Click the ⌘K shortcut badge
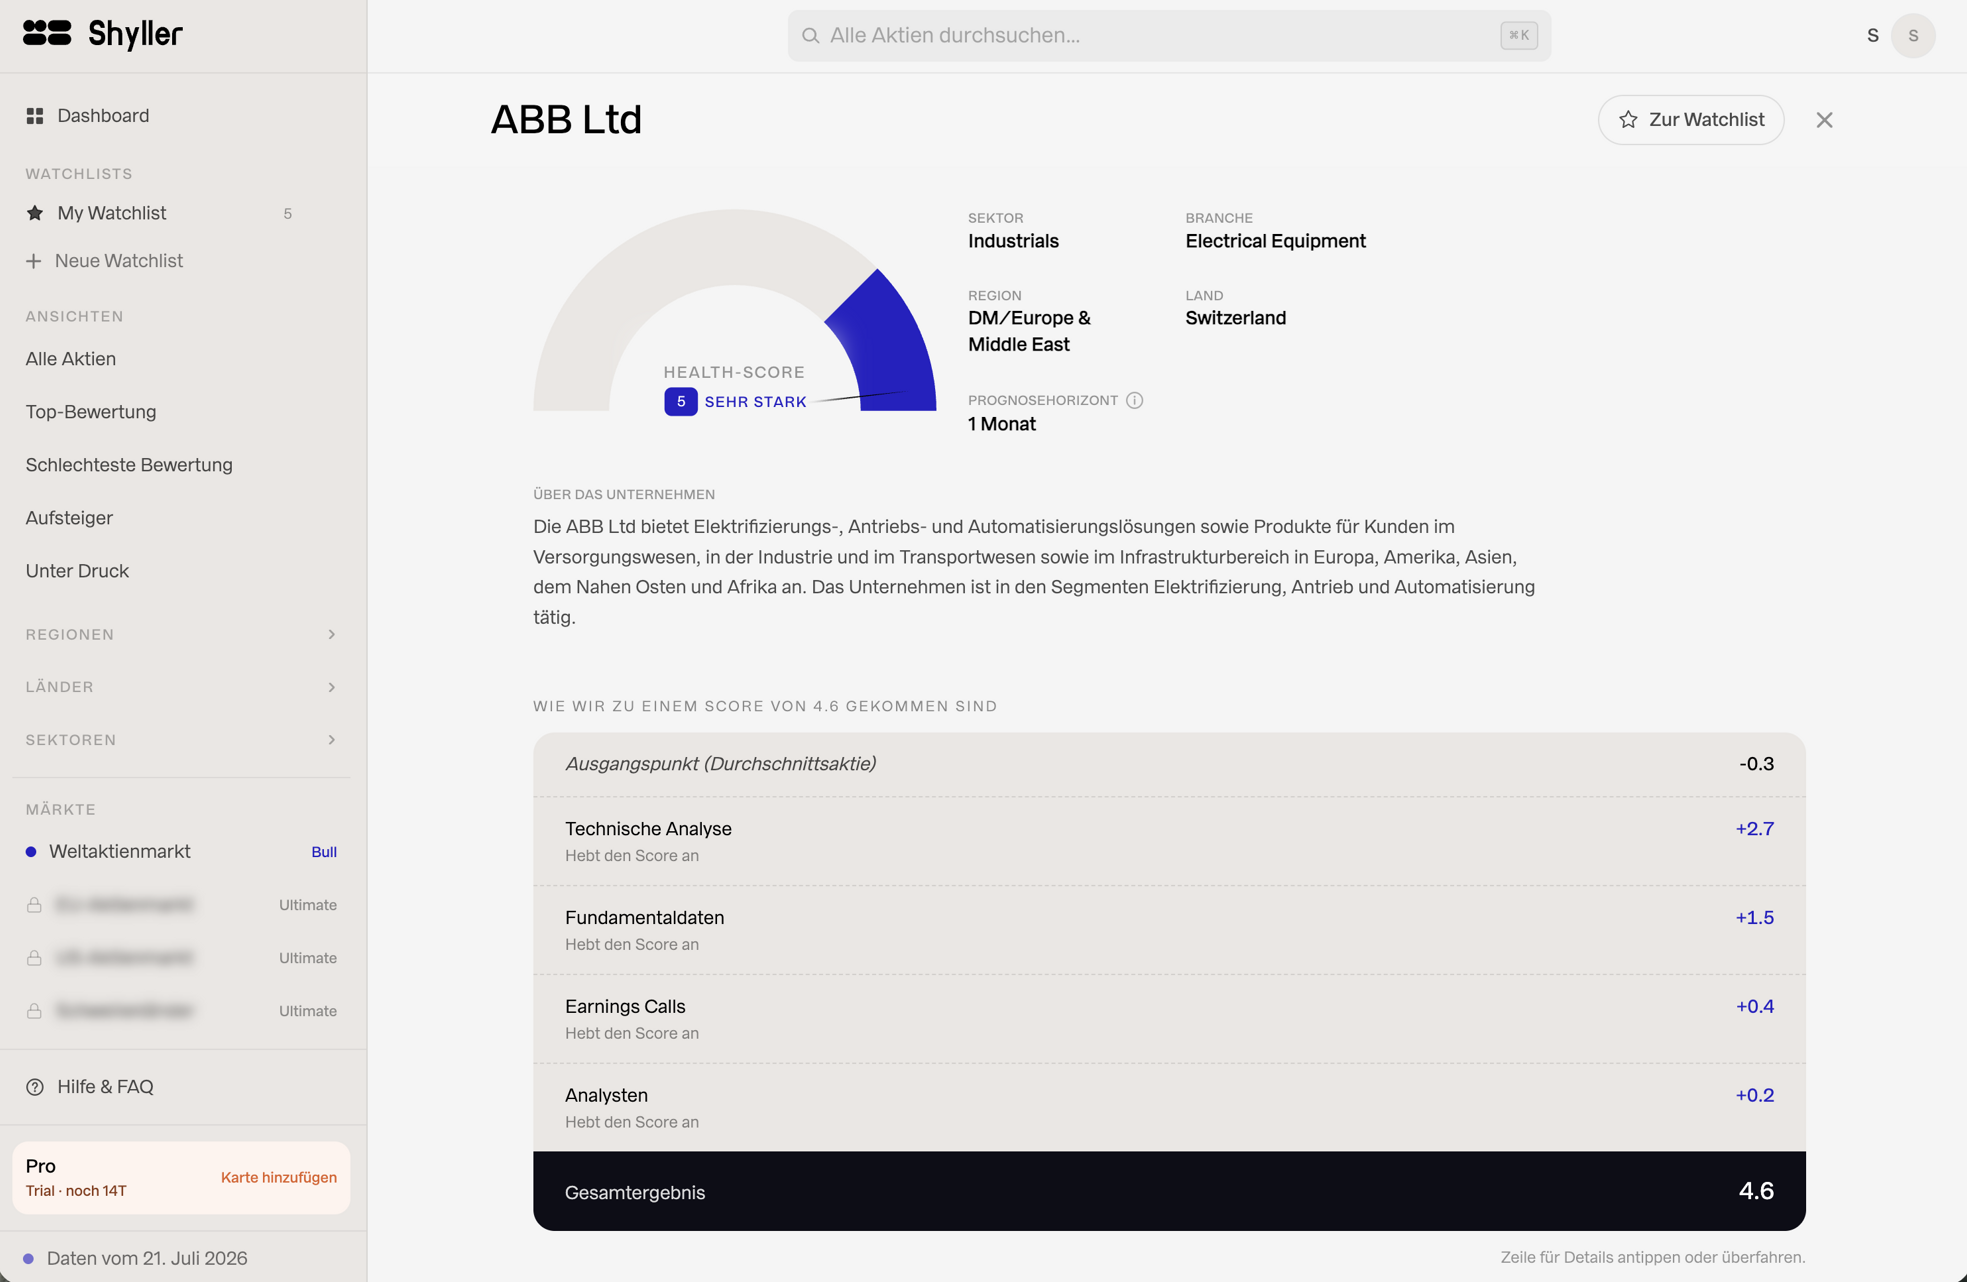The image size is (1967, 1282). pos(1519,36)
